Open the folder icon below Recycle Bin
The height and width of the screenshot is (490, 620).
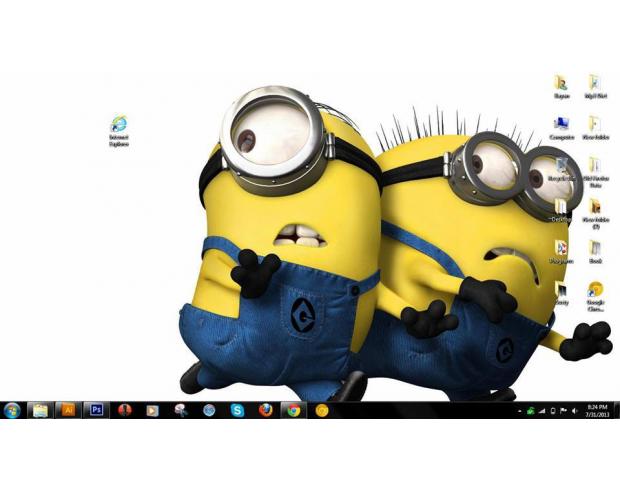tap(561, 210)
